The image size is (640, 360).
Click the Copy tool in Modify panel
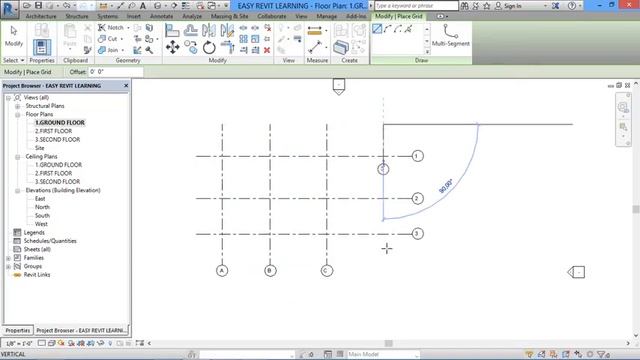point(191,47)
